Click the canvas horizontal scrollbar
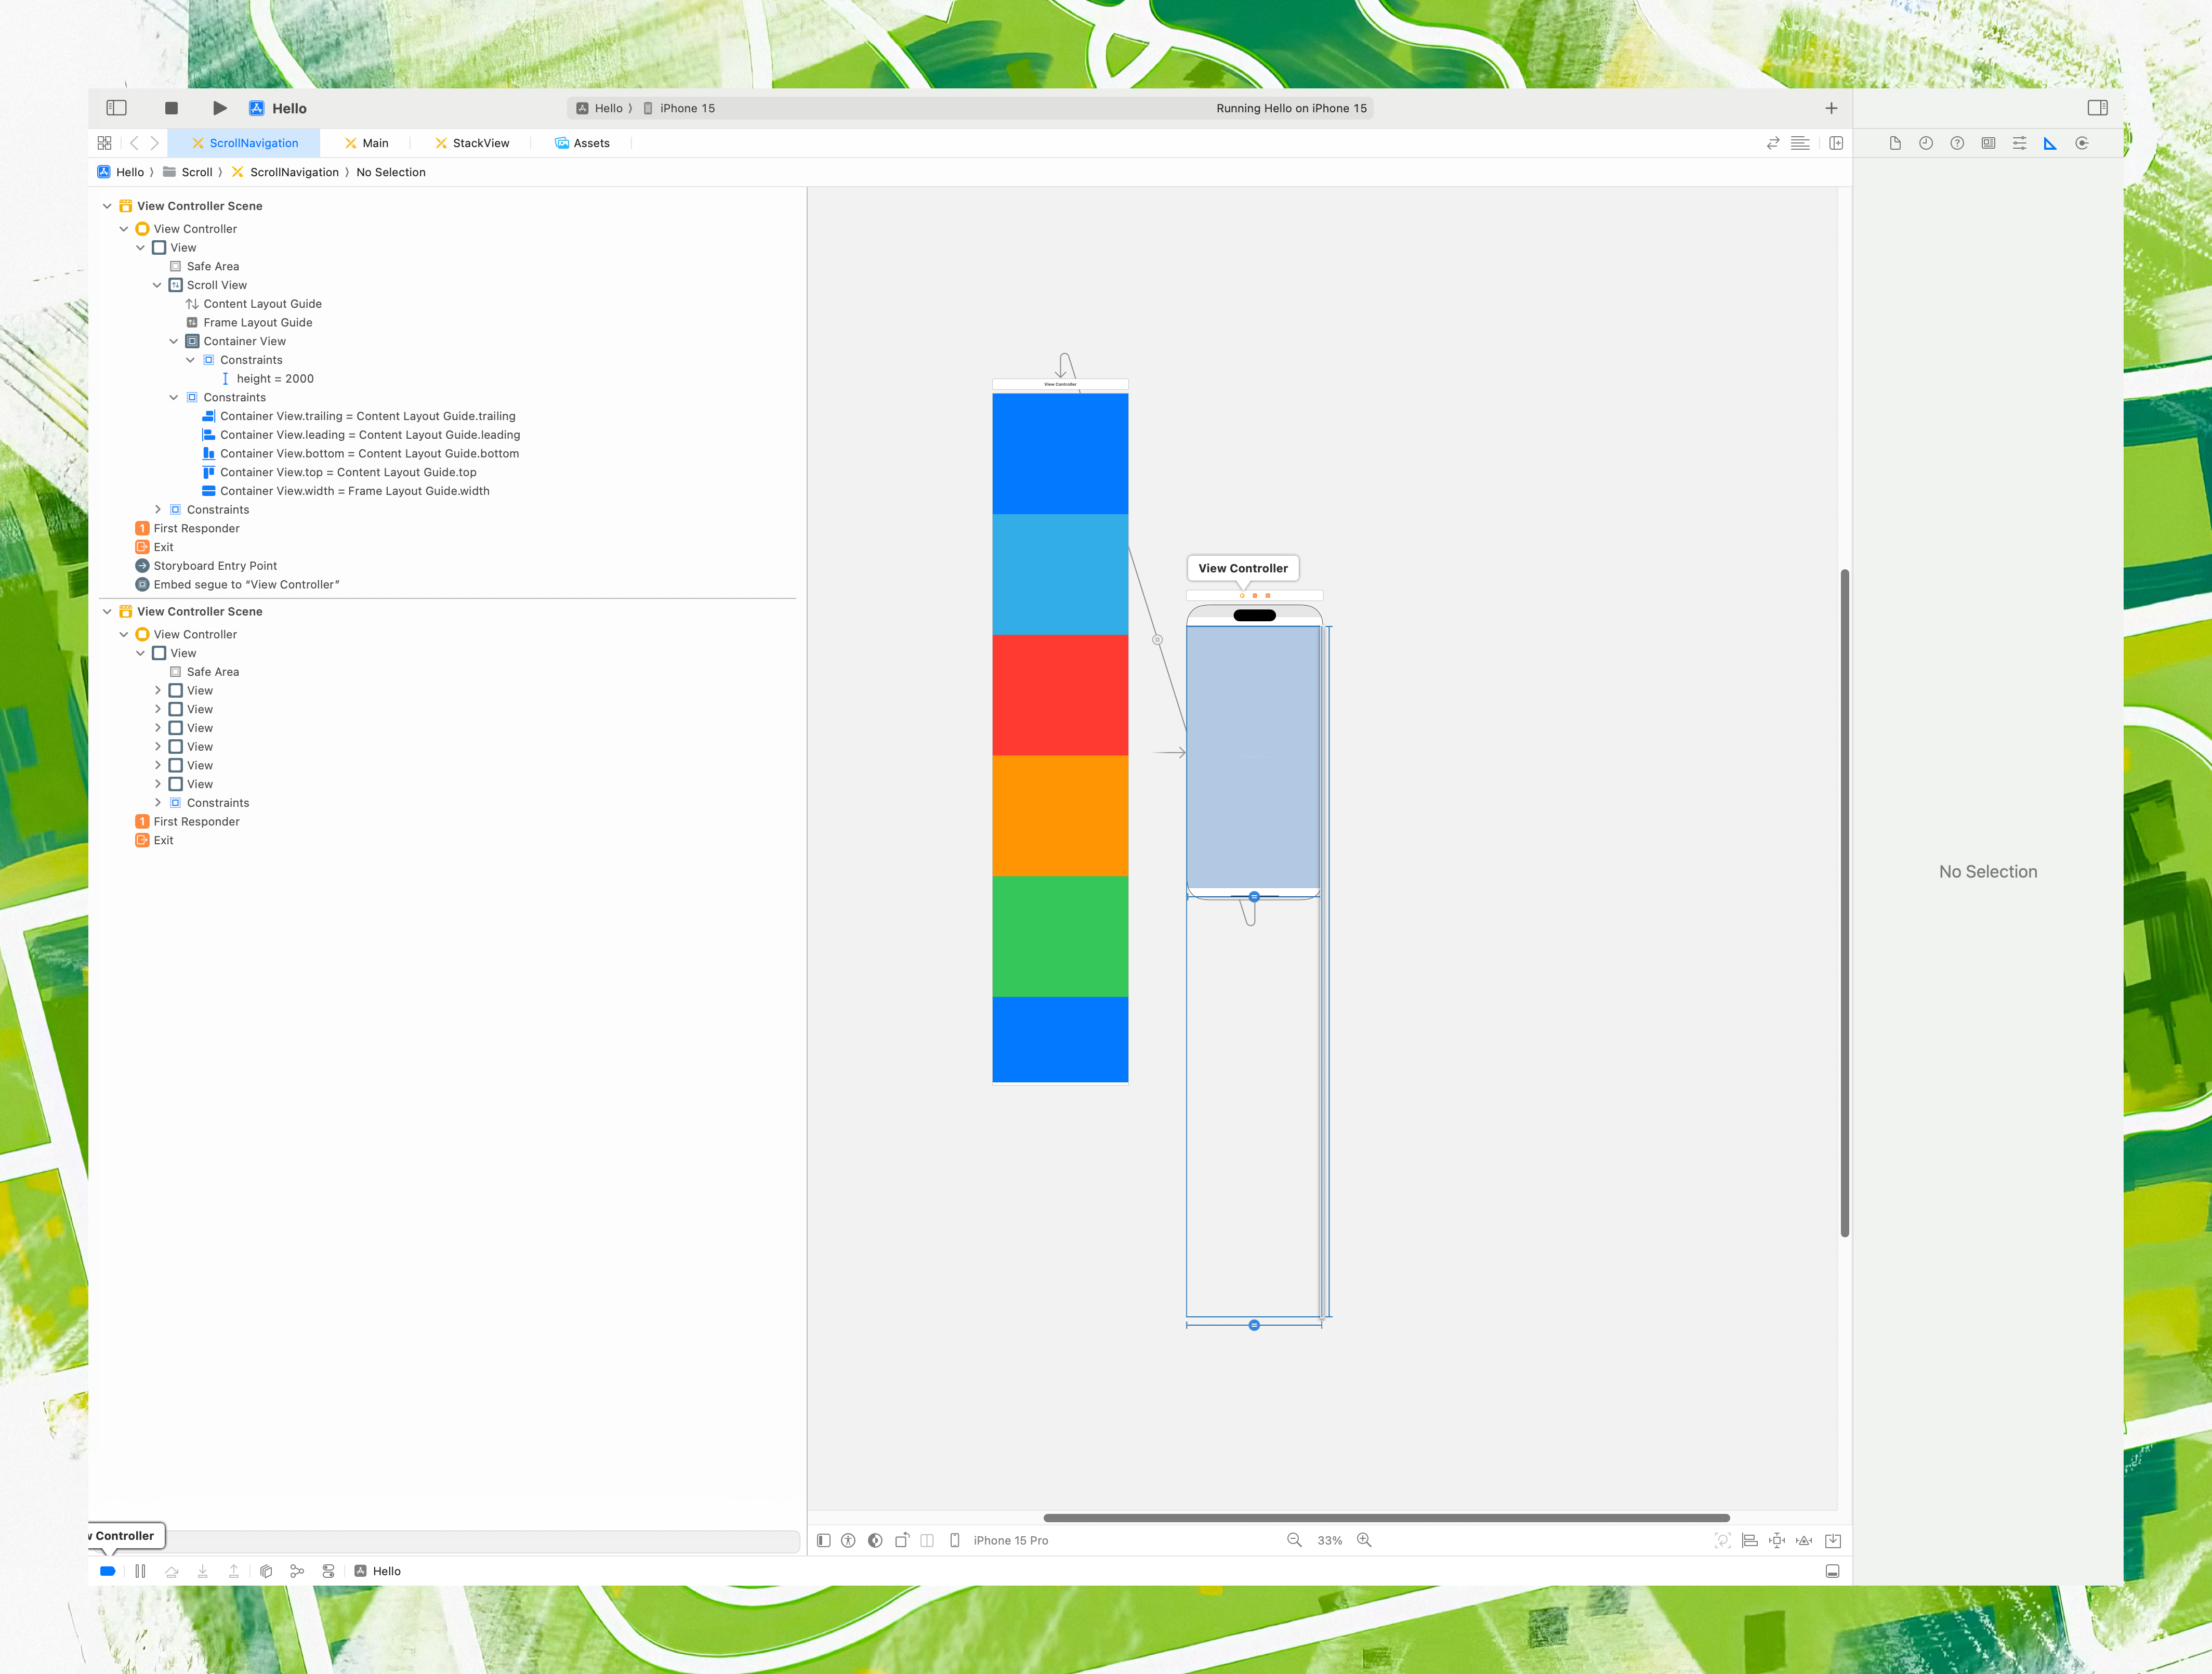This screenshot has width=2212, height=1674. 1386,1518
